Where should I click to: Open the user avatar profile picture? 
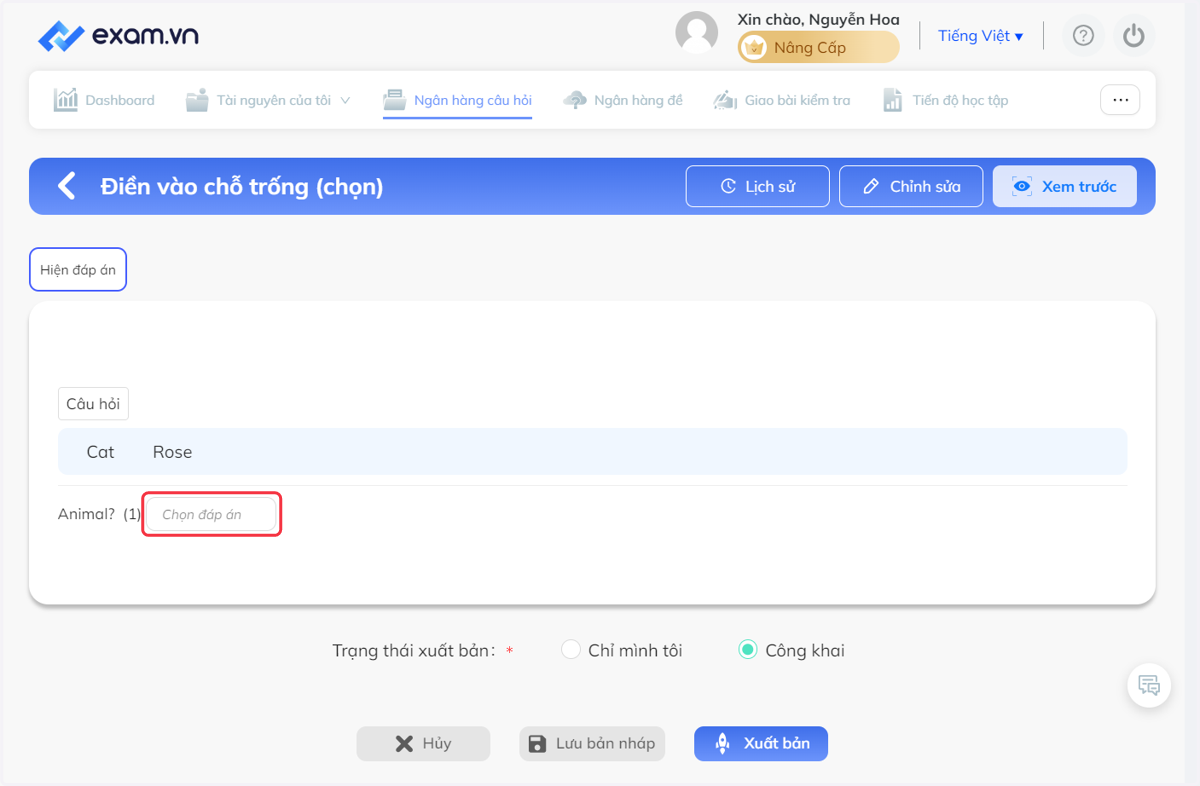pyautogui.click(x=697, y=33)
